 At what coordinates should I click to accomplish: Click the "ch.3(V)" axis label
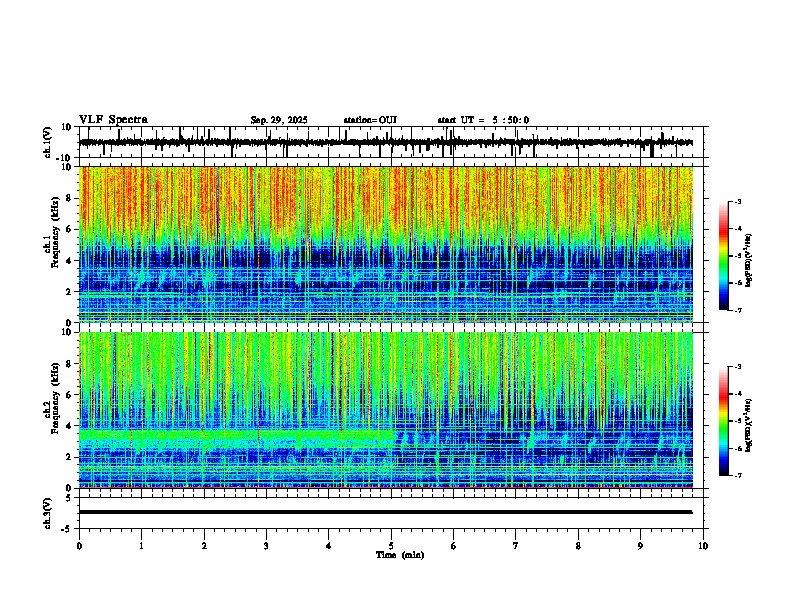coord(48,513)
